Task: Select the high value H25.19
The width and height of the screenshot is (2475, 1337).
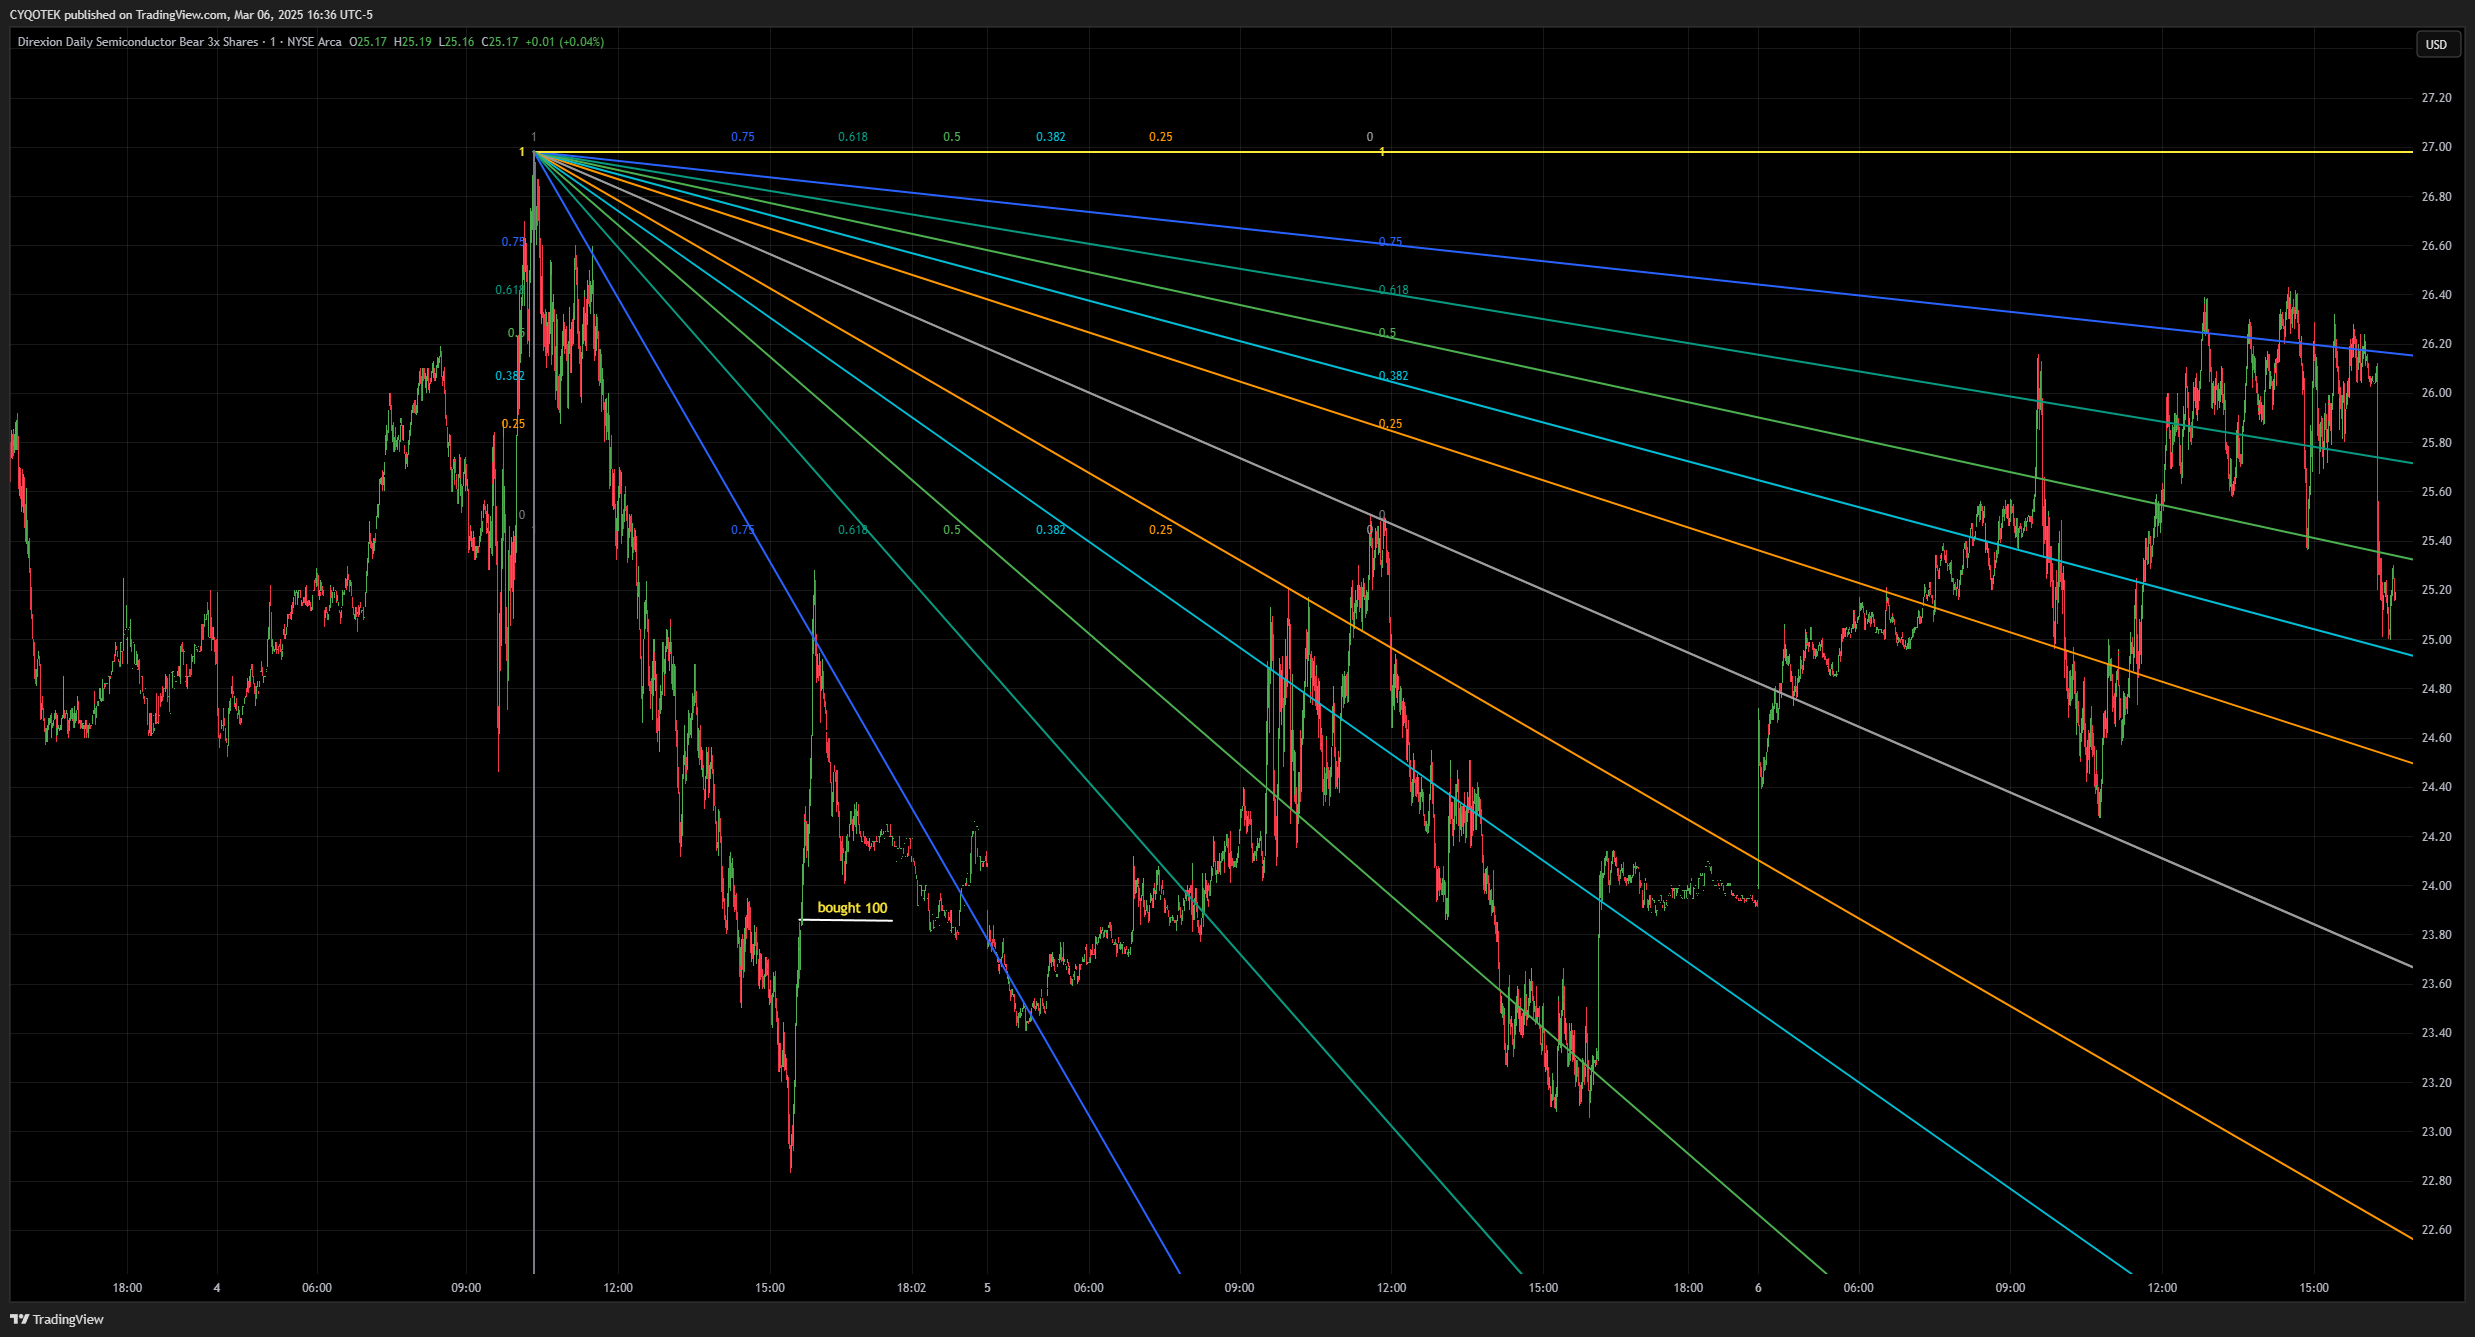Action: (413, 42)
